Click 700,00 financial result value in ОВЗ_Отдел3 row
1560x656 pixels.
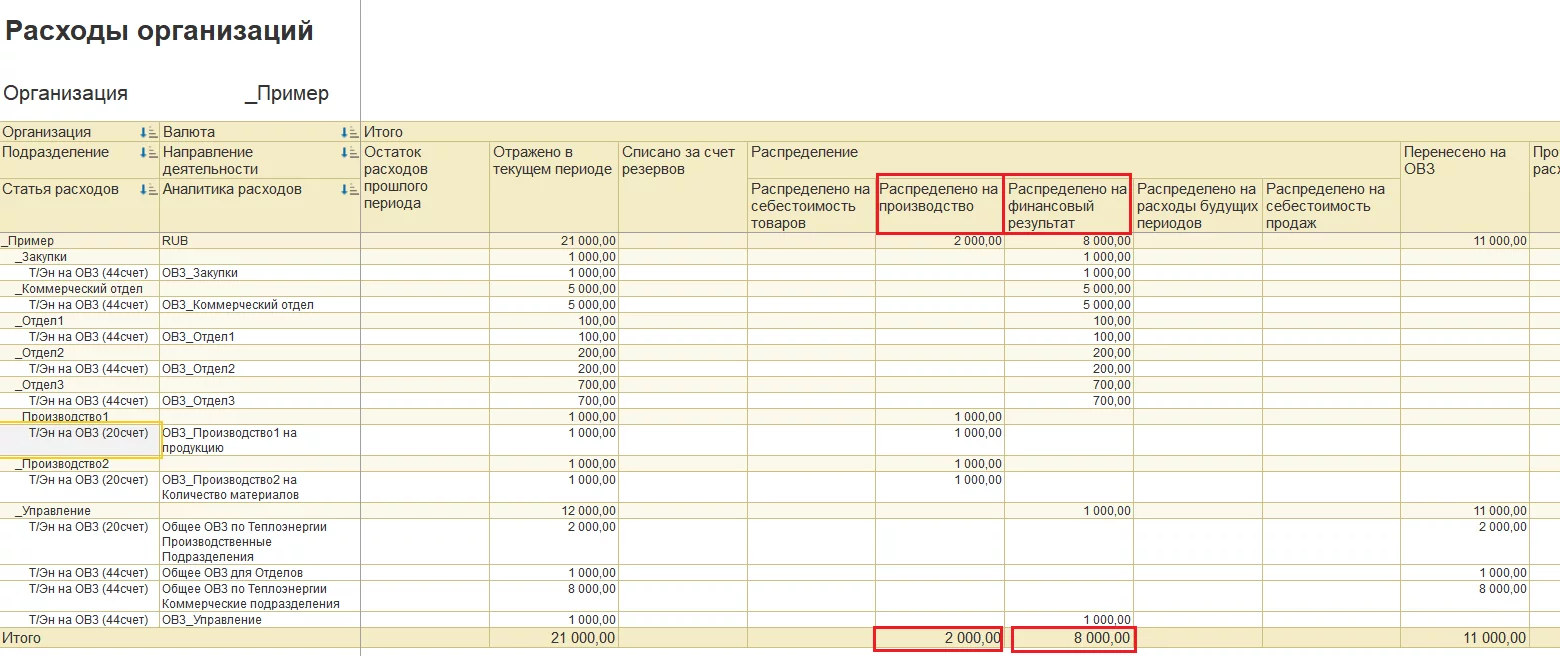(x=1112, y=401)
